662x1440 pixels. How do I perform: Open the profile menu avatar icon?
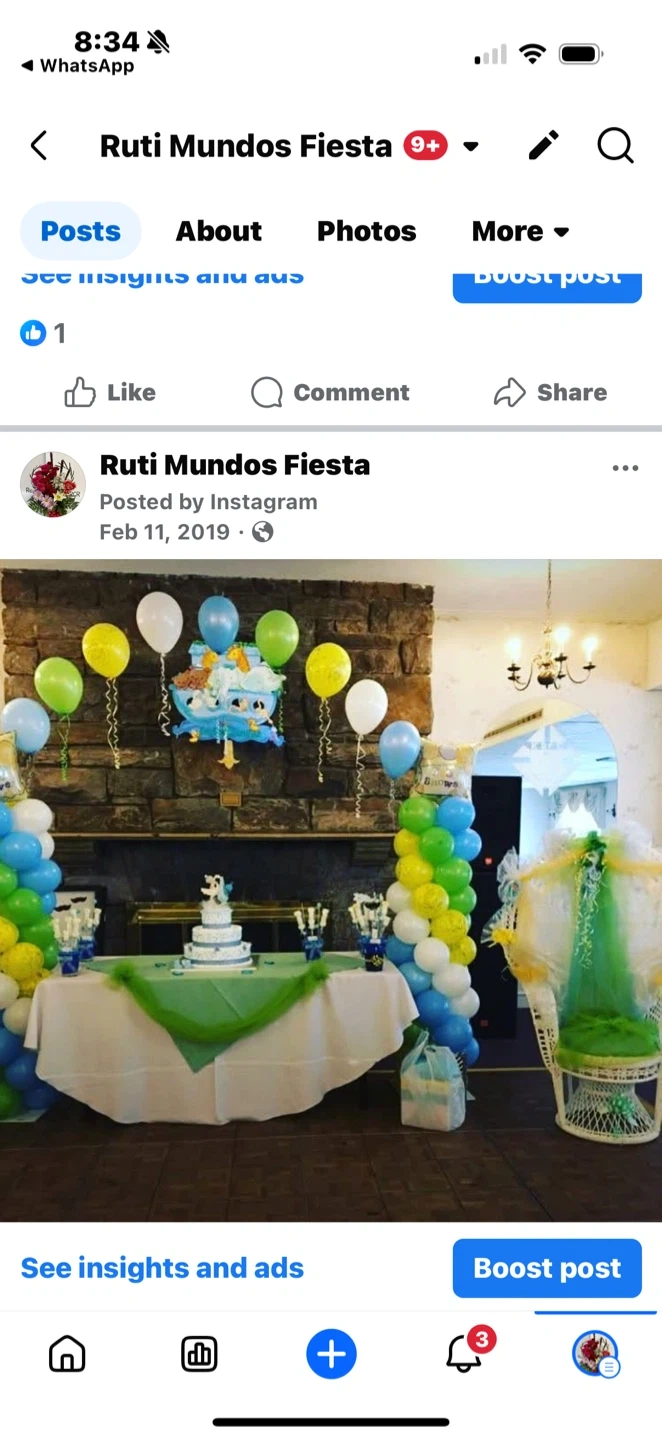point(595,1354)
